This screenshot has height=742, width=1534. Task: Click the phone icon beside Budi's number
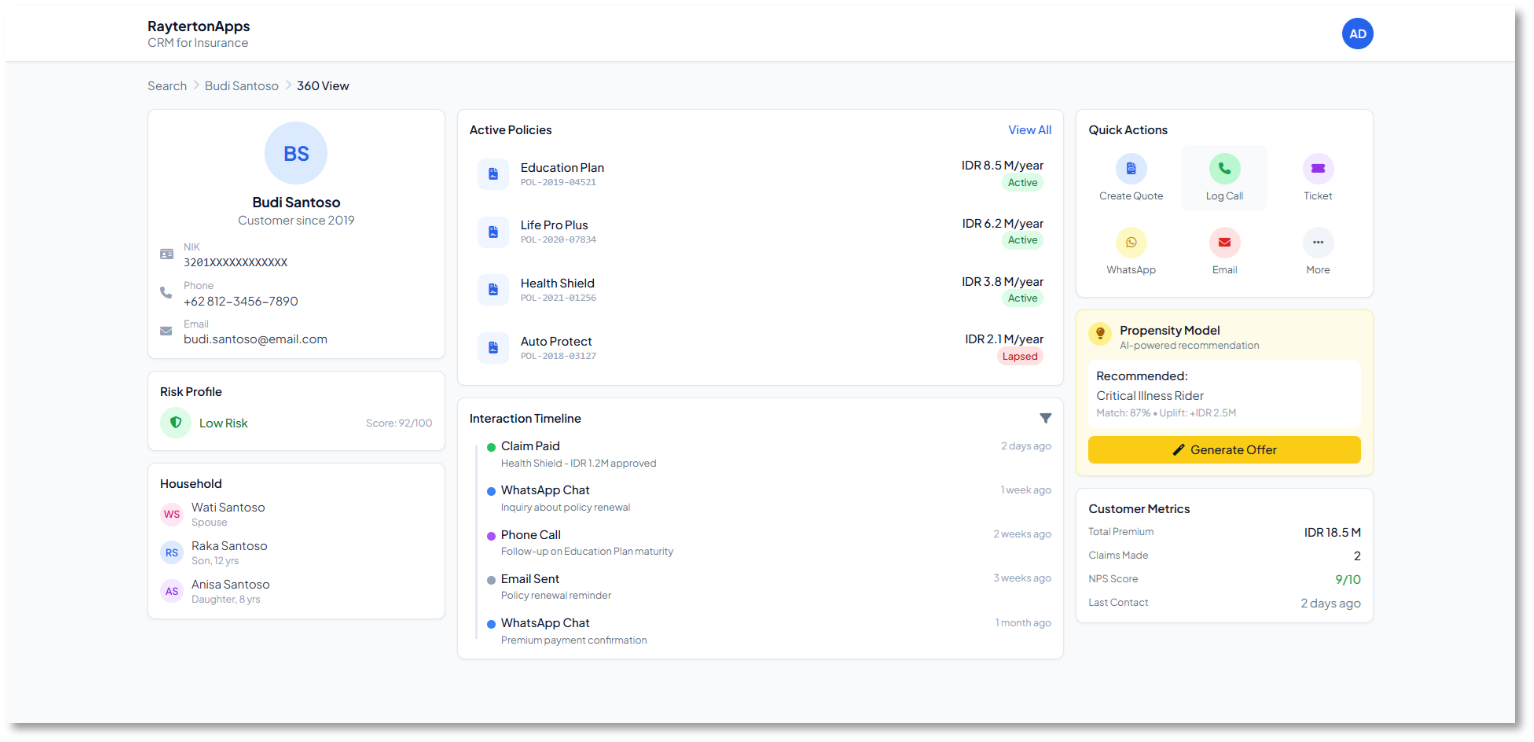click(x=167, y=293)
